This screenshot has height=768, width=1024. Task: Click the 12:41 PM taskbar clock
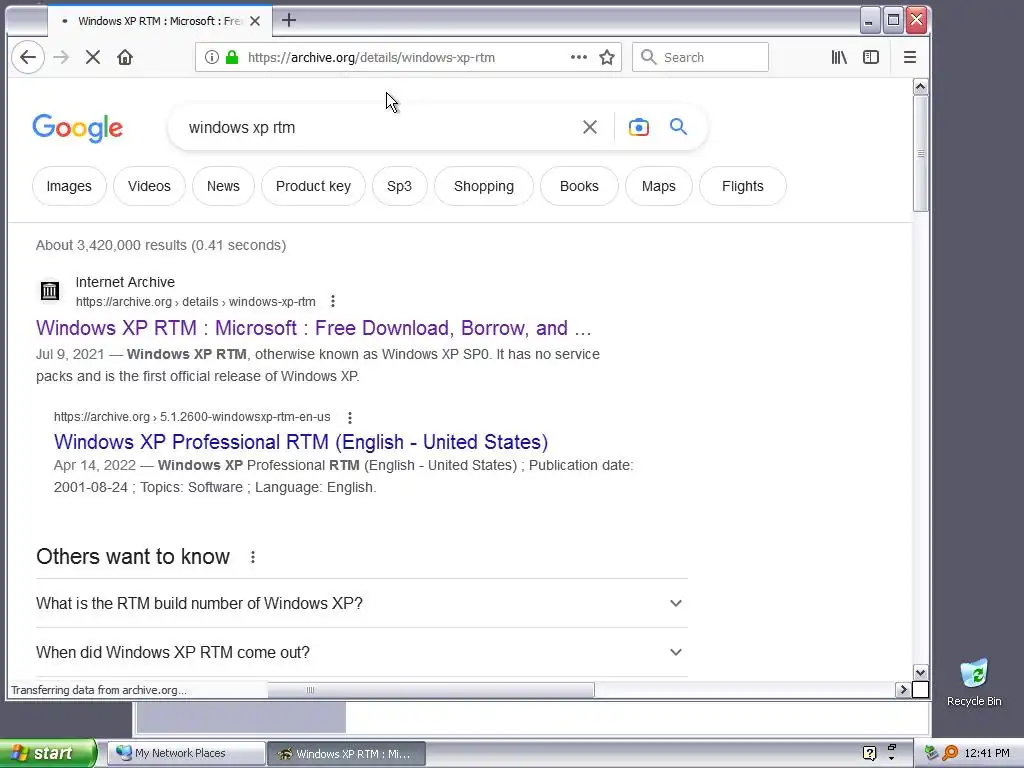(x=987, y=753)
